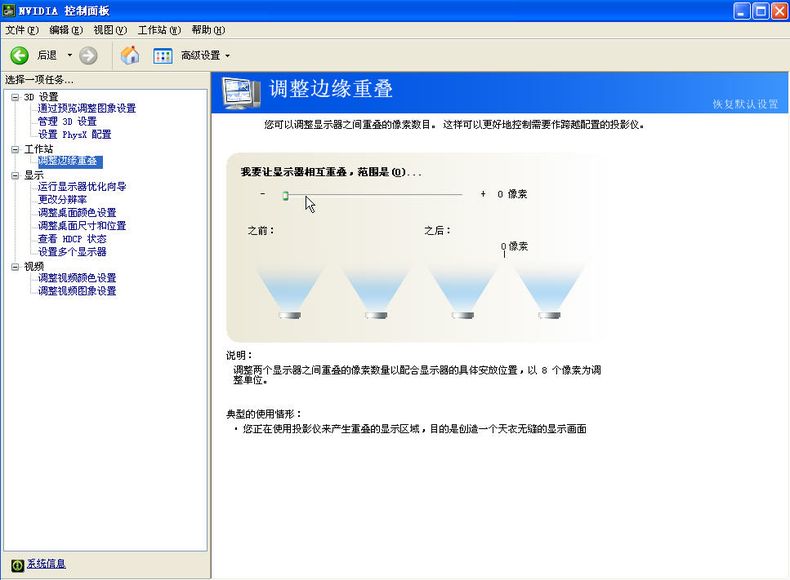Image resolution: width=790 pixels, height=580 pixels.
Task: Click the 显示 category label
Action: point(34,175)
